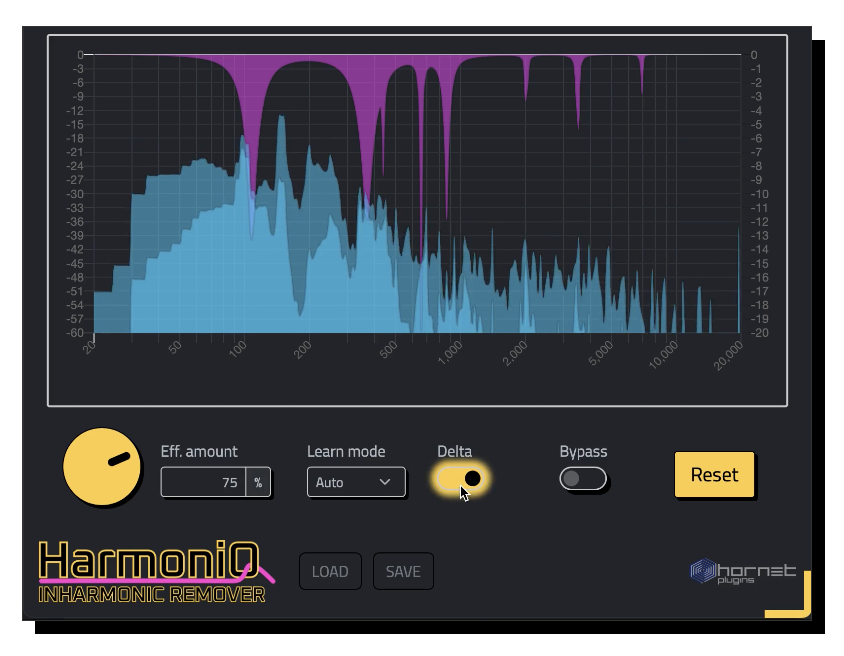Screen dimensions: 844x656
Task: Click the LOAD button
Action: click(x=330, y=571)
